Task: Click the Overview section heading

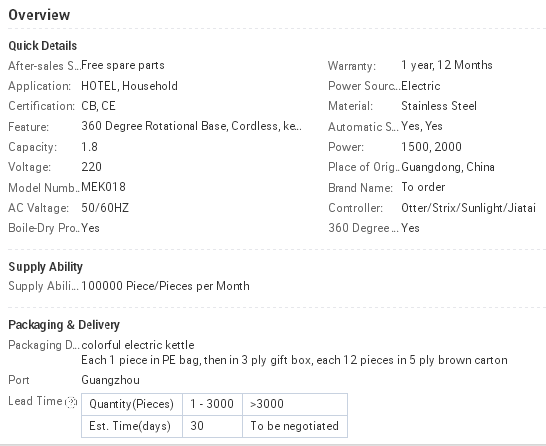Action: pyautogui.click(x=39, y=15)
